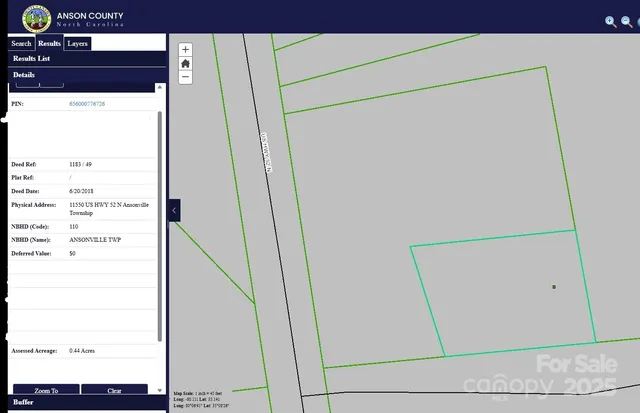
Task: Open the Layers tab
Action: [x=77, y=44]
